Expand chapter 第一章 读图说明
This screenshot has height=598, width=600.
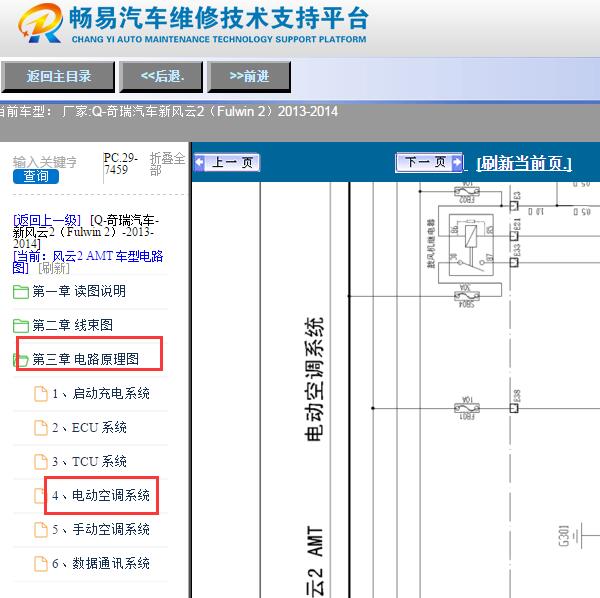(79, 292)
